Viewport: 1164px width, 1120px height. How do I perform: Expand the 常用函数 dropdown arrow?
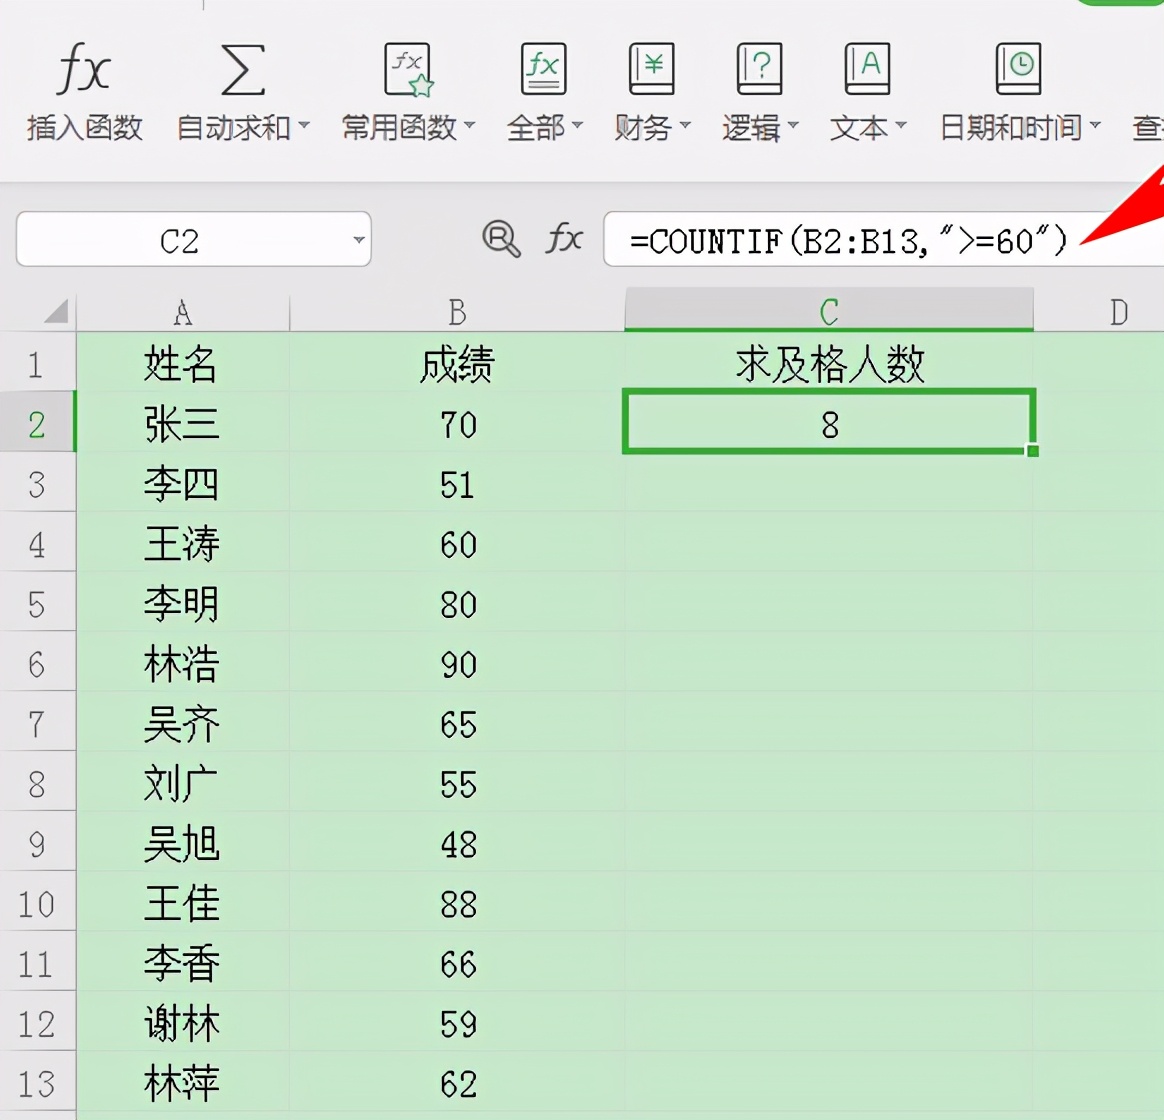pyautogui.click(x=469, y=127)
